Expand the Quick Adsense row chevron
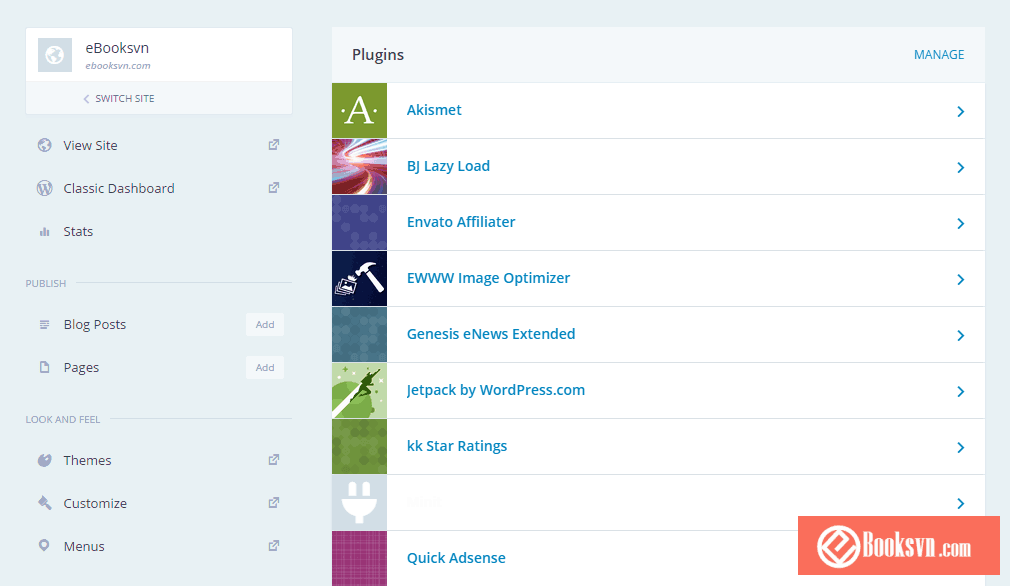Viewport: 1010px width, 586px height. [x=960, y=559]
